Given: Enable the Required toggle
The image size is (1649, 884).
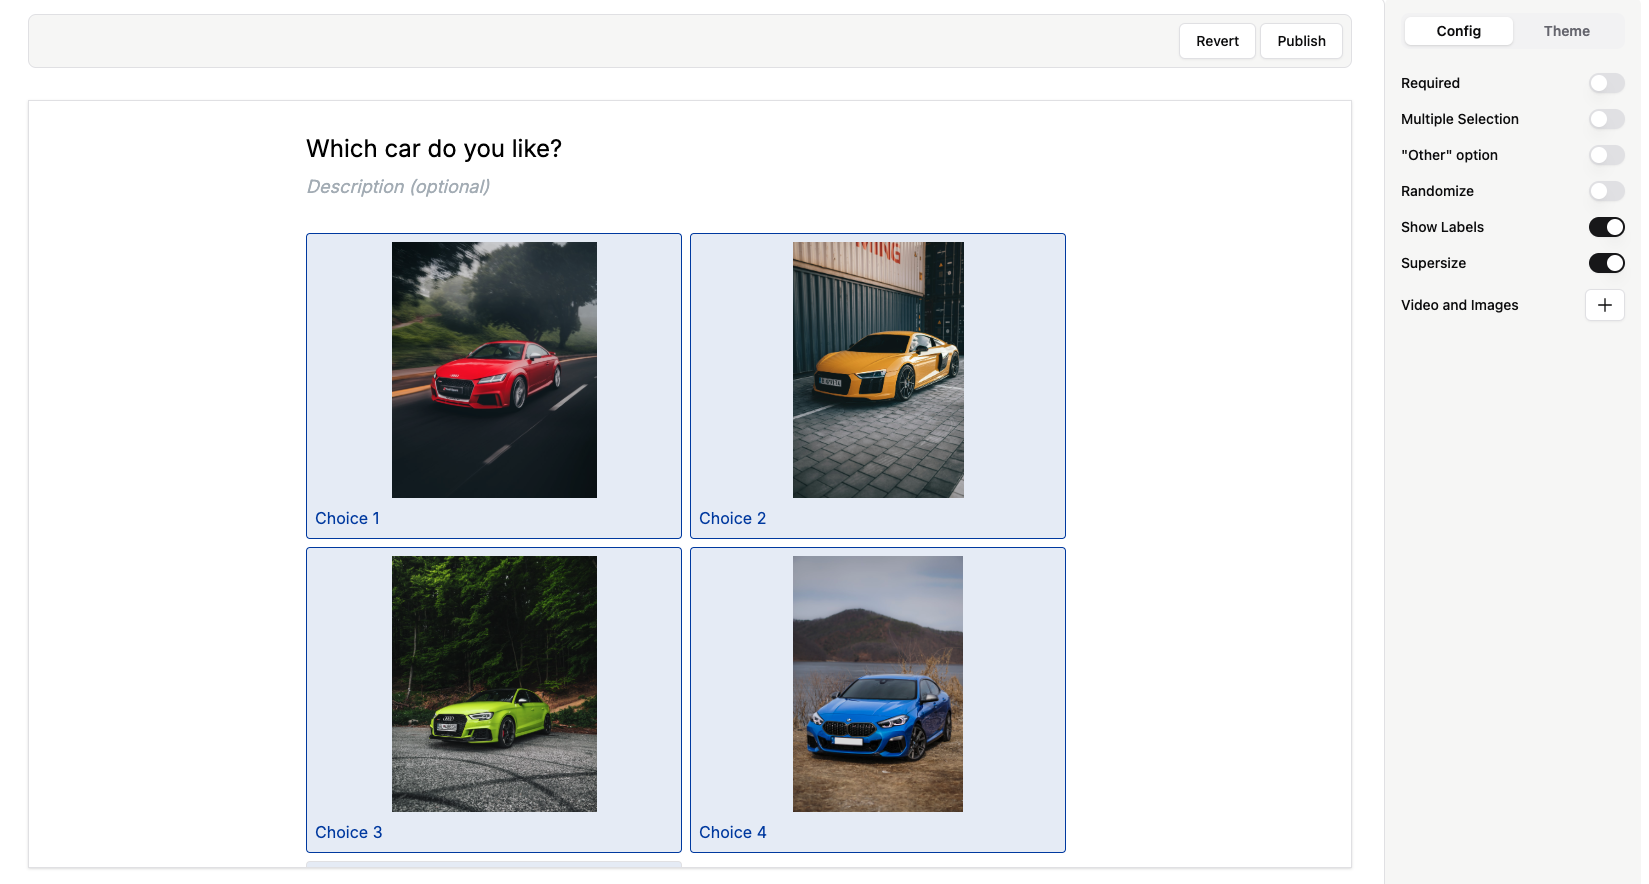Looking at the screenshot, I should 1606,83.
